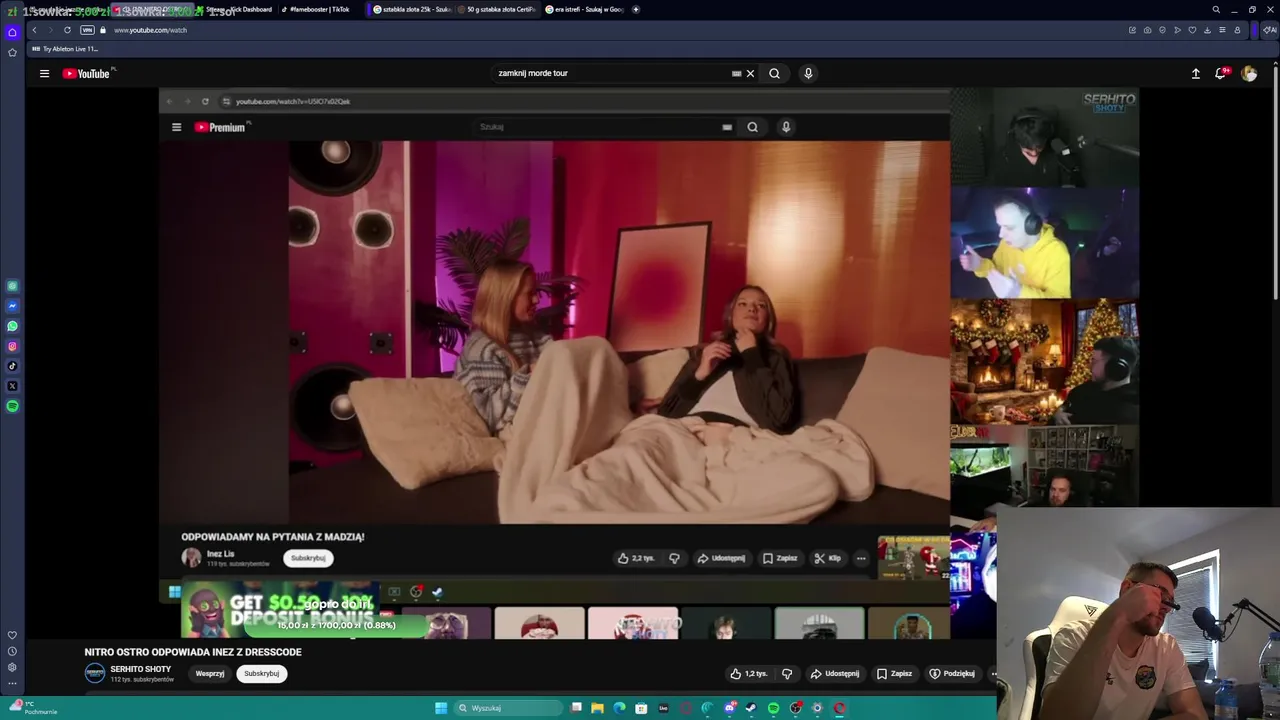The width and height of the screenshot is (1280, 720).
Task: Subscribe to Inez Lis in the inner video
Action: [x=308, y=558]
